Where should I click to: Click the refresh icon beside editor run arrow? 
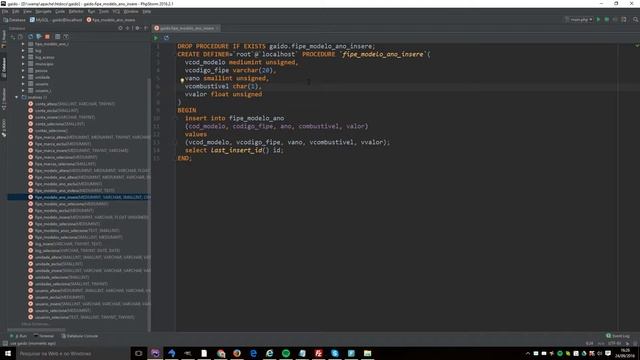[x=166, y=38]
